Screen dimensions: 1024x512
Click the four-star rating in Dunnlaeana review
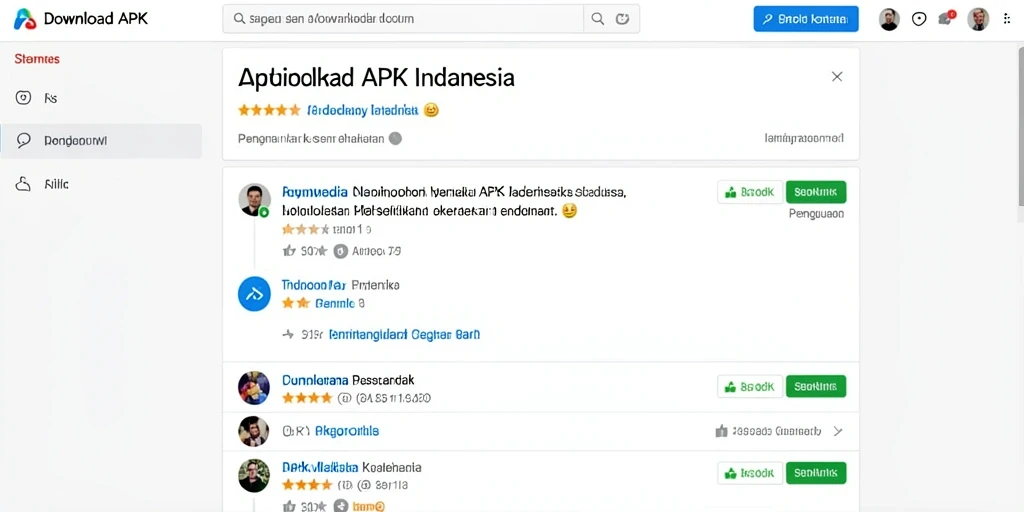pos(307,398)
